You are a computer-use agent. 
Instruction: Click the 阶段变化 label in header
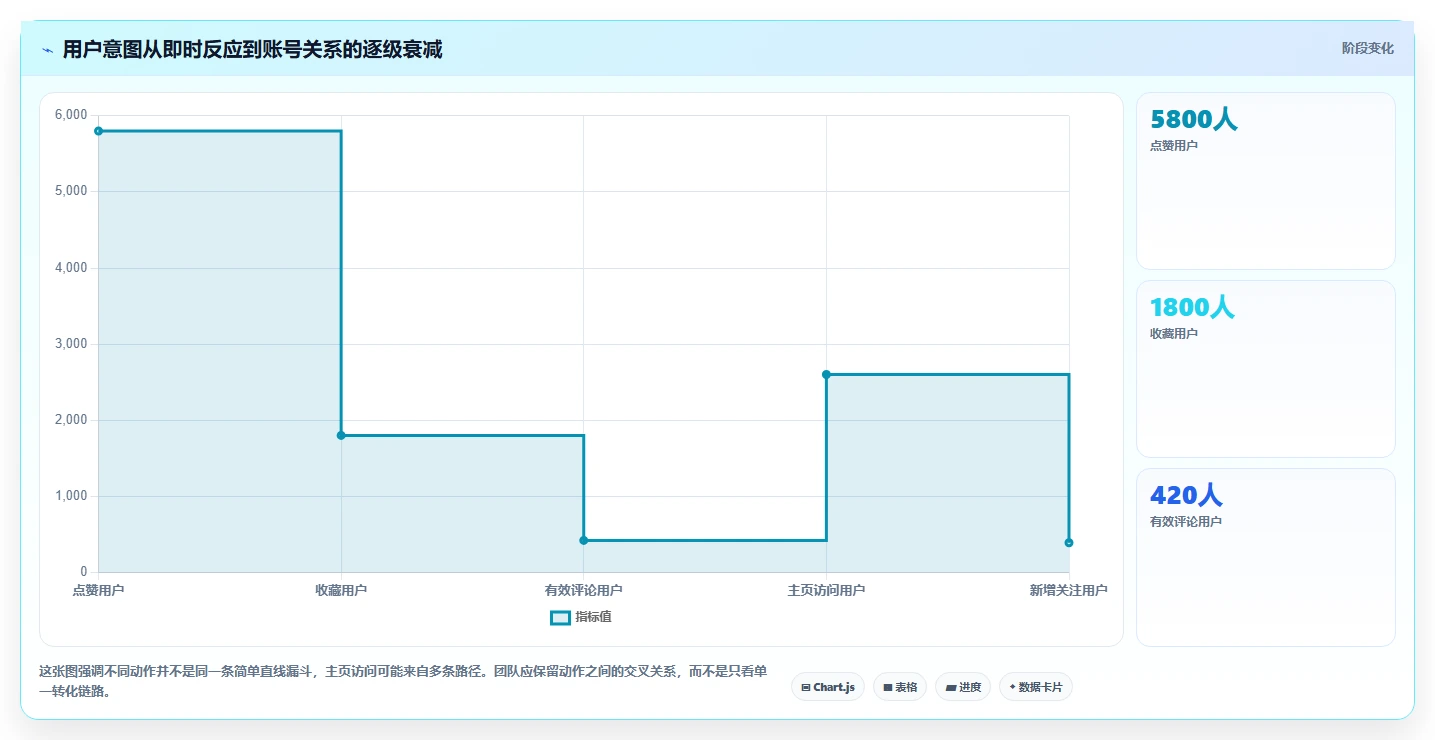1368,48
